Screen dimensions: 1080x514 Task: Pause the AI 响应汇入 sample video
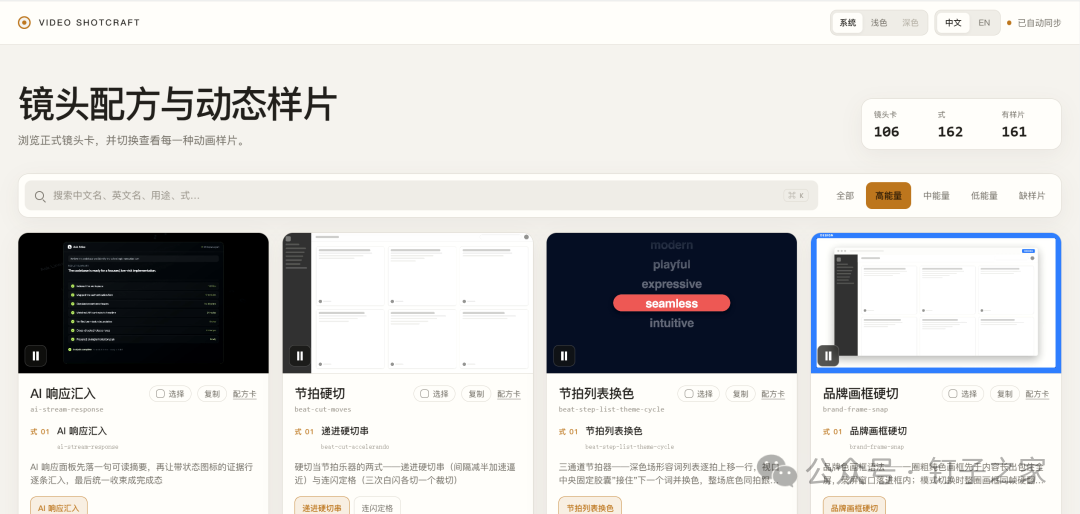coord(36,356)
